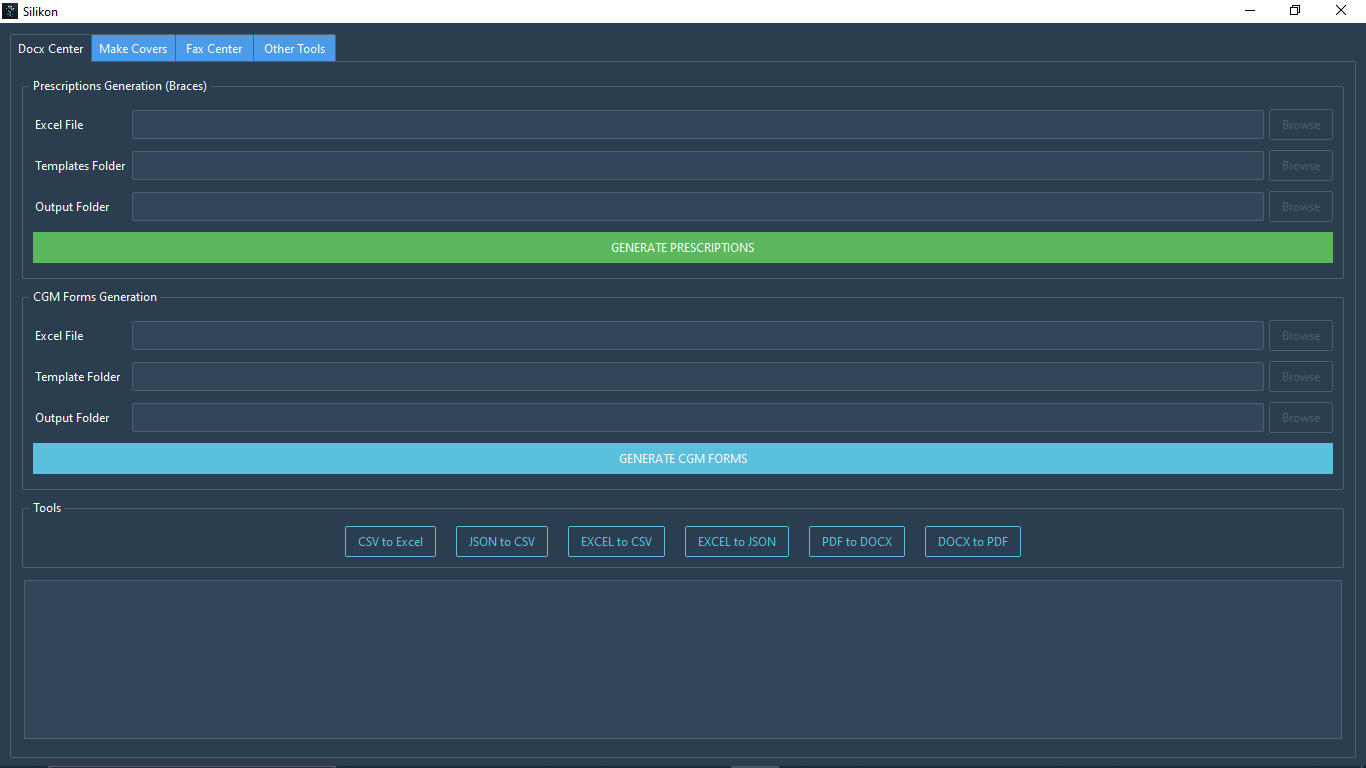Browse for the Prescriptions Output Folder

[x=1301, y=207]
